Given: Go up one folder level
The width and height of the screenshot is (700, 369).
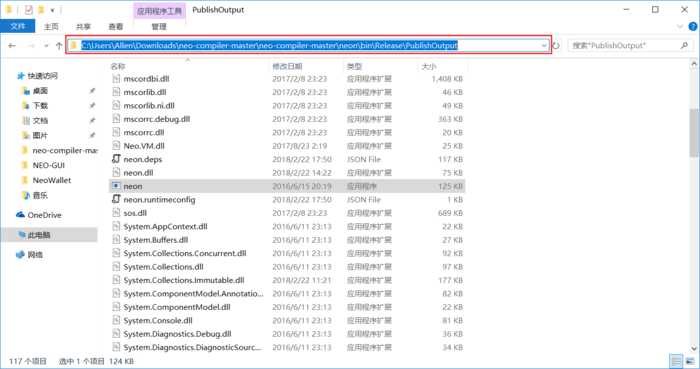Looking at the screenshot, I should click(x=59, y=46).
